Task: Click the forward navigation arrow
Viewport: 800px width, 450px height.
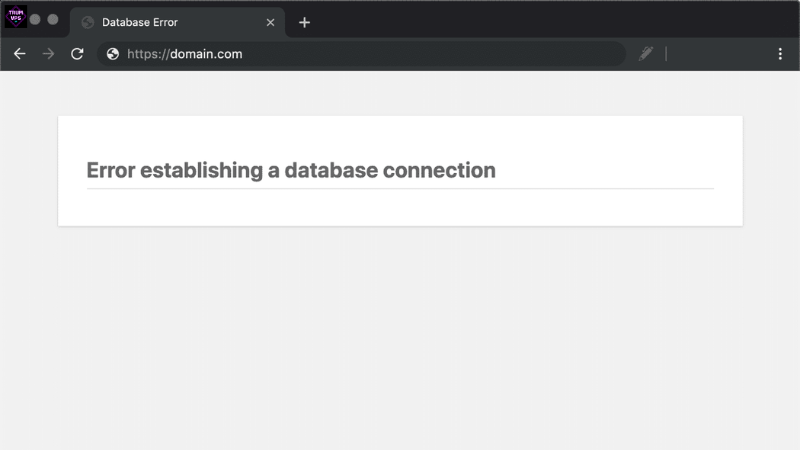Action: [x=48, y=54]
